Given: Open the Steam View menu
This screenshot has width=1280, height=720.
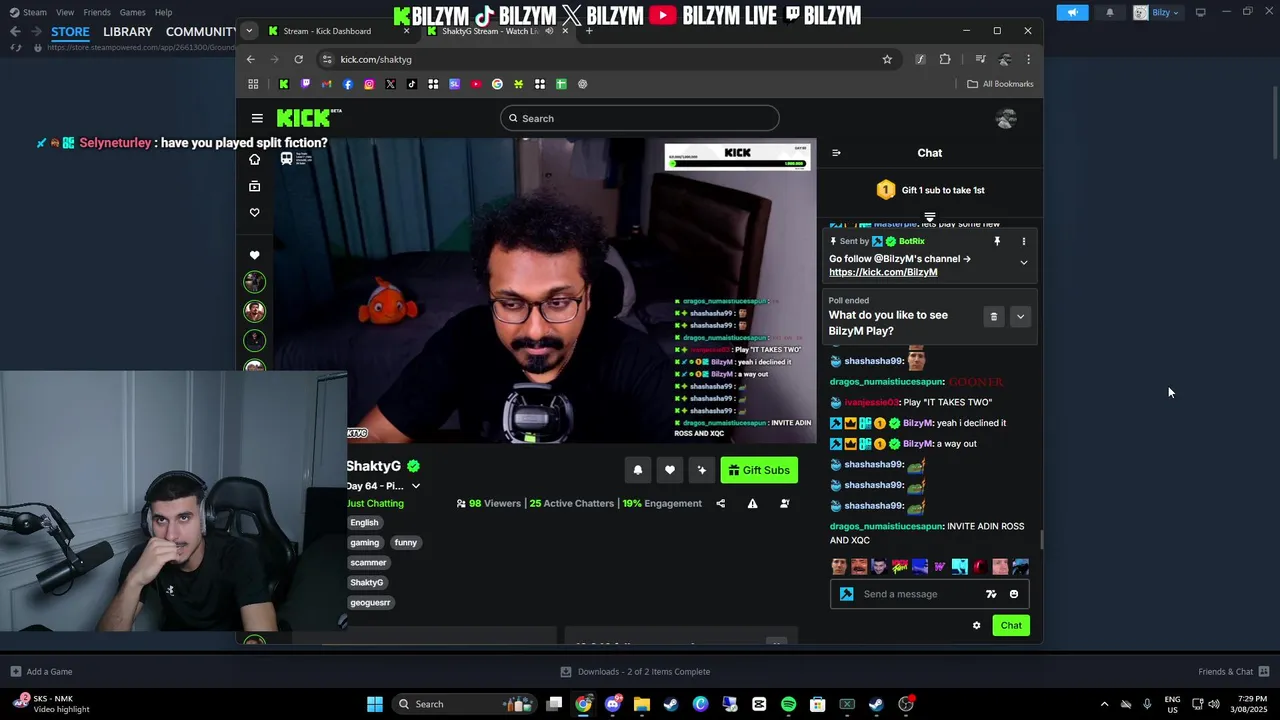Looking at the screenshot, I should [x=65, y=12].
